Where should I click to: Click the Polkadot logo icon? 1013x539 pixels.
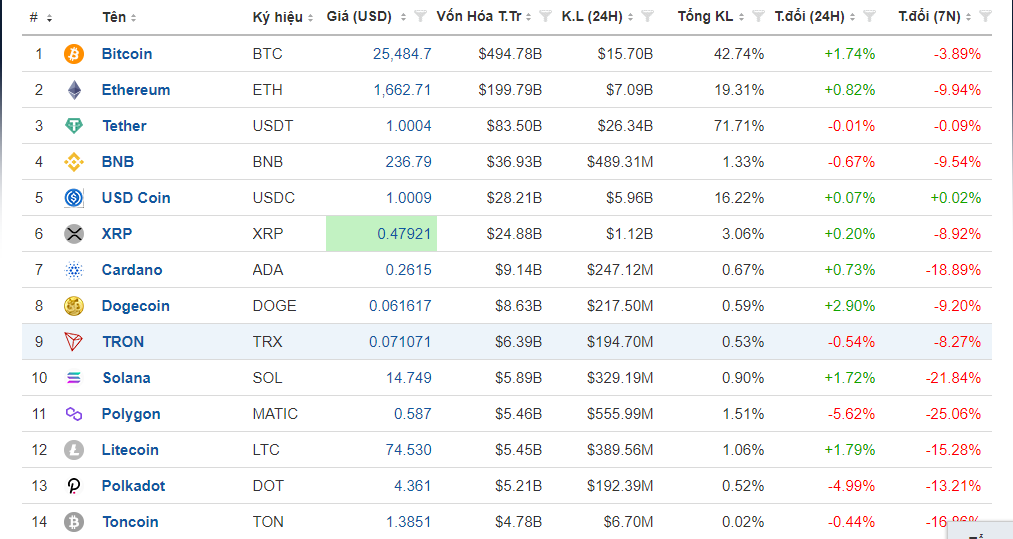tap(74, 486)
